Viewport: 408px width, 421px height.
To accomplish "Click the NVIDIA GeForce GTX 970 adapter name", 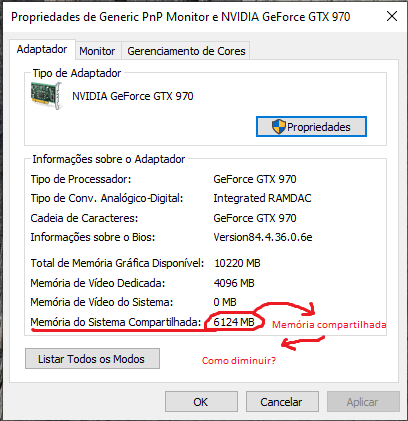I will pos(133,96).
